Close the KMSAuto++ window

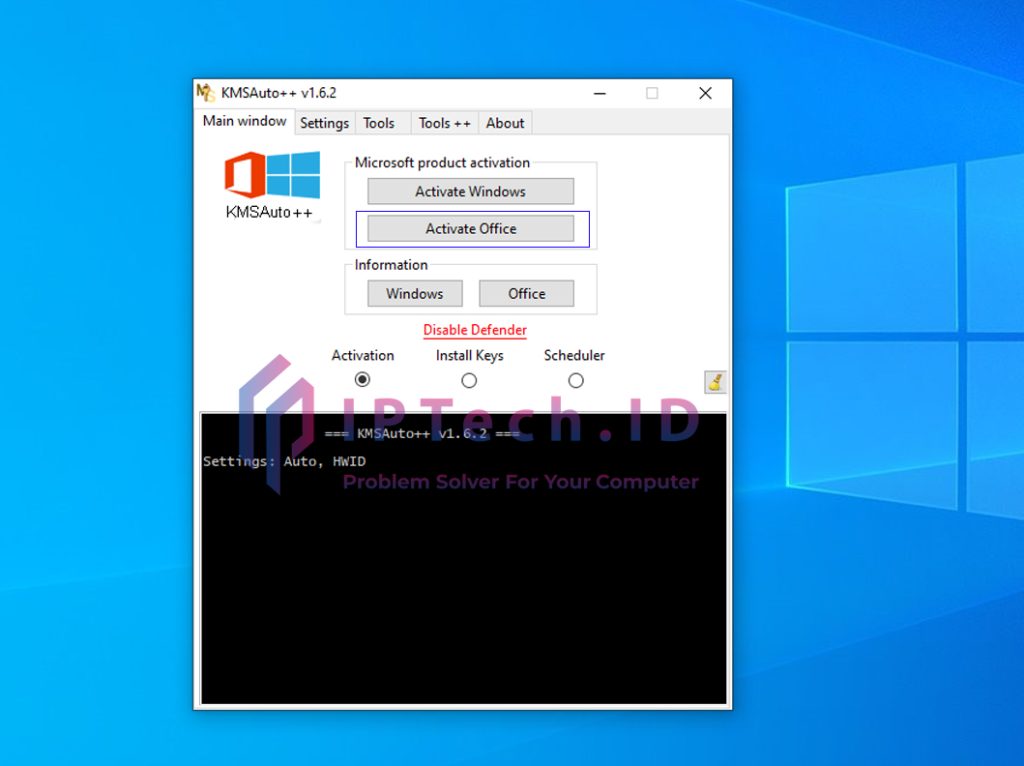pos(705,93)
